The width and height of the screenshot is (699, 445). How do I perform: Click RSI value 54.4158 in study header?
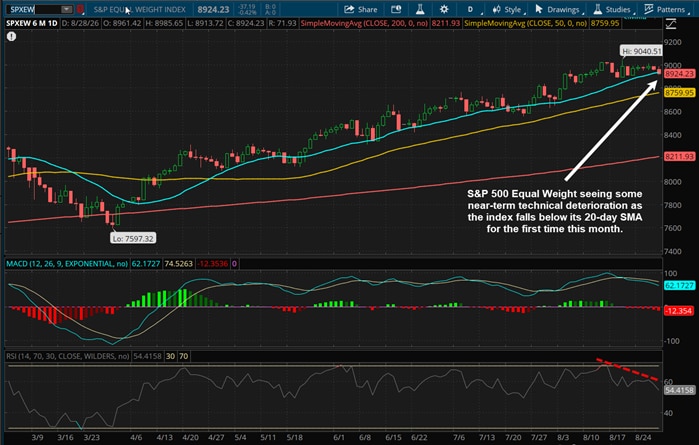click(x=147, y=356)
